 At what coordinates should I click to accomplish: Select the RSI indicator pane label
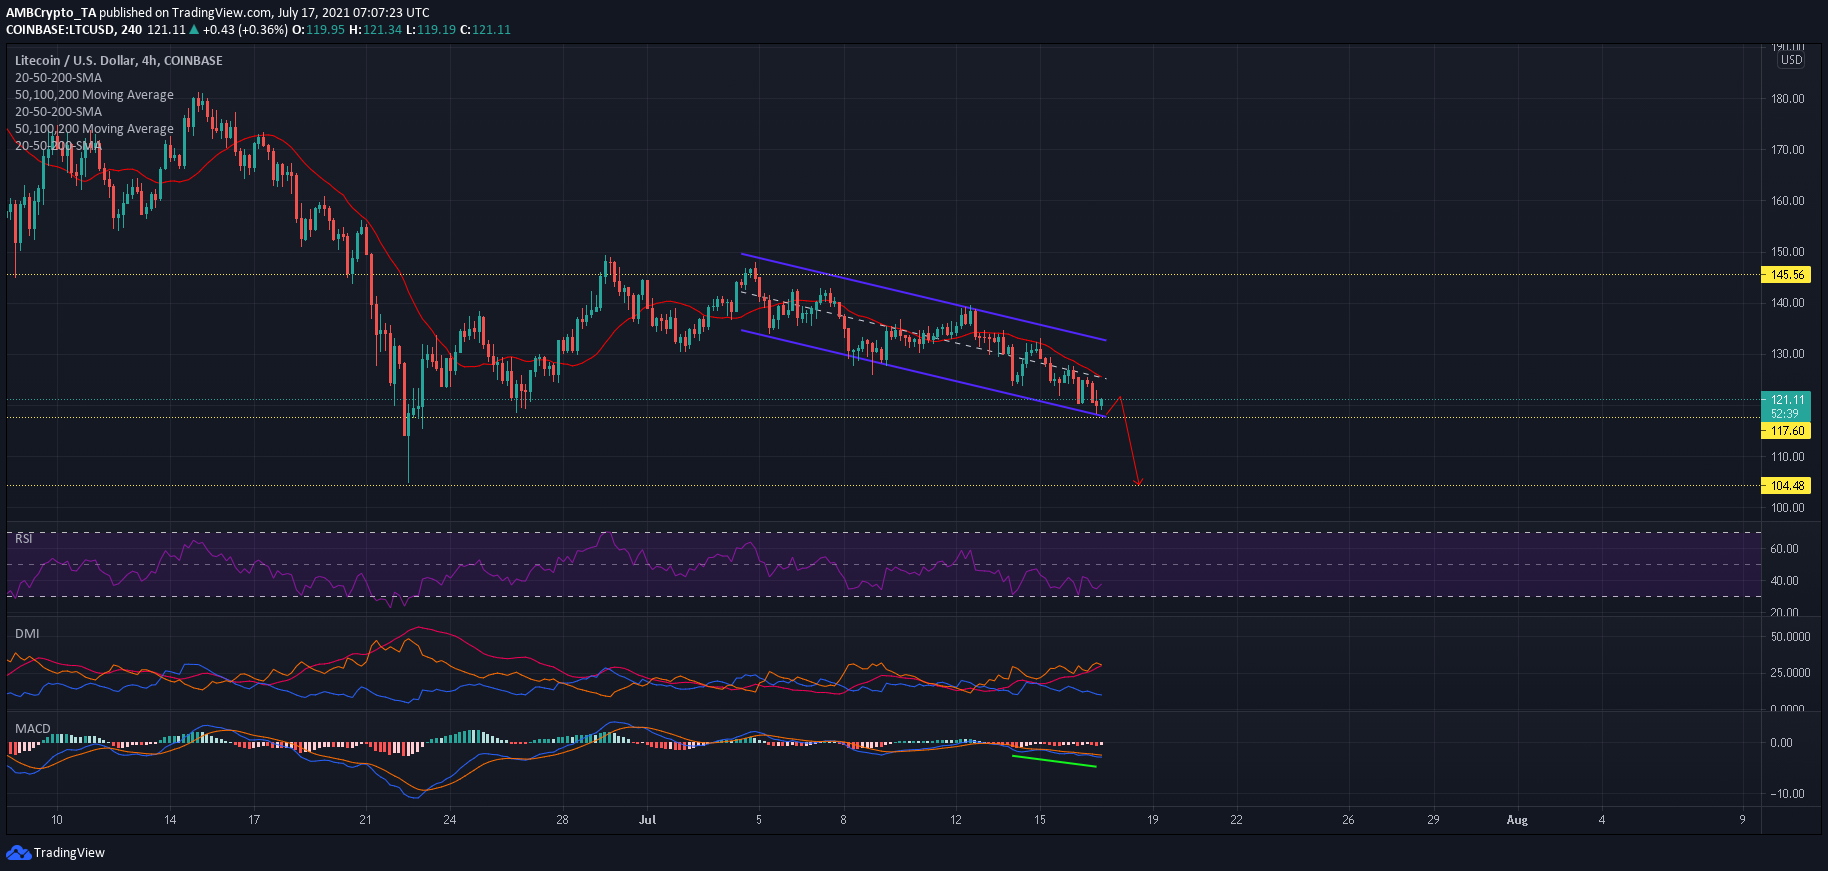pos(24,538)
